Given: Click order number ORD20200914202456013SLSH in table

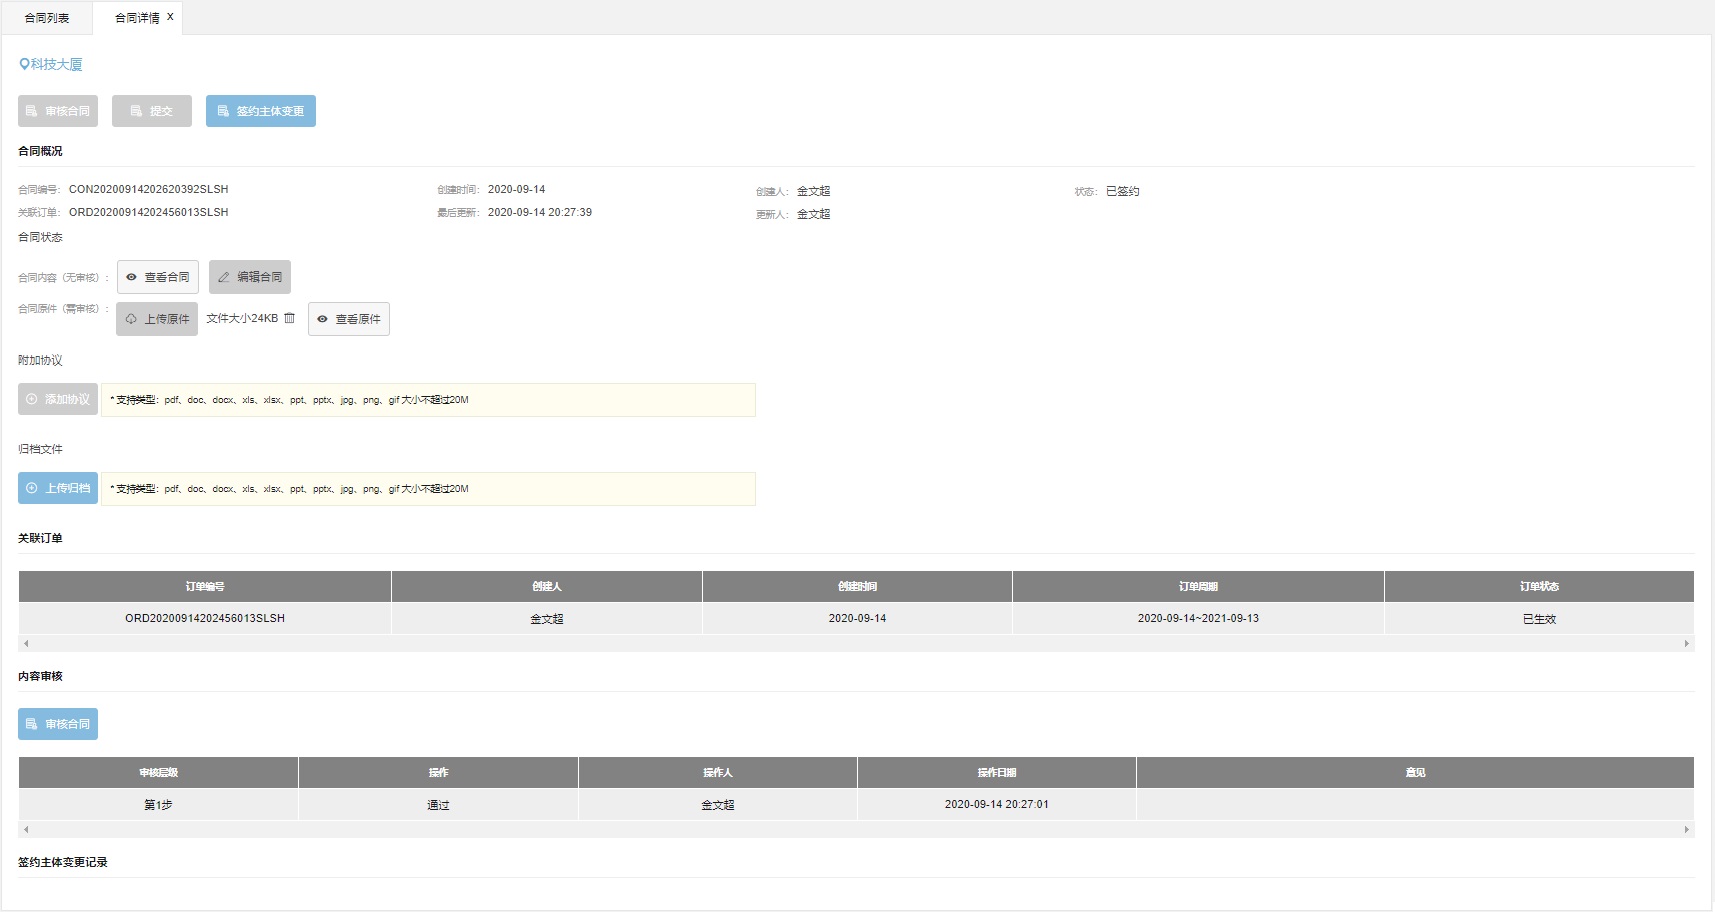Looking at the screenshot, I should [205, 618].
